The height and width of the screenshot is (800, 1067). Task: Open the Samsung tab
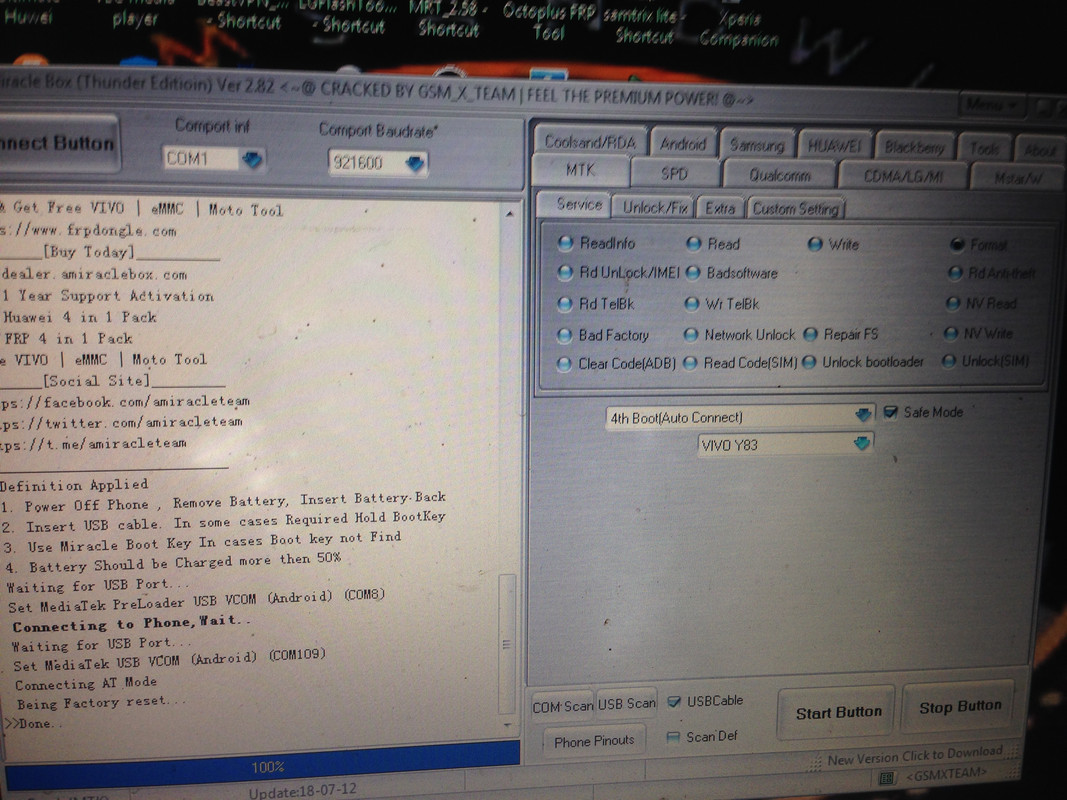click(x=757, y=145)
